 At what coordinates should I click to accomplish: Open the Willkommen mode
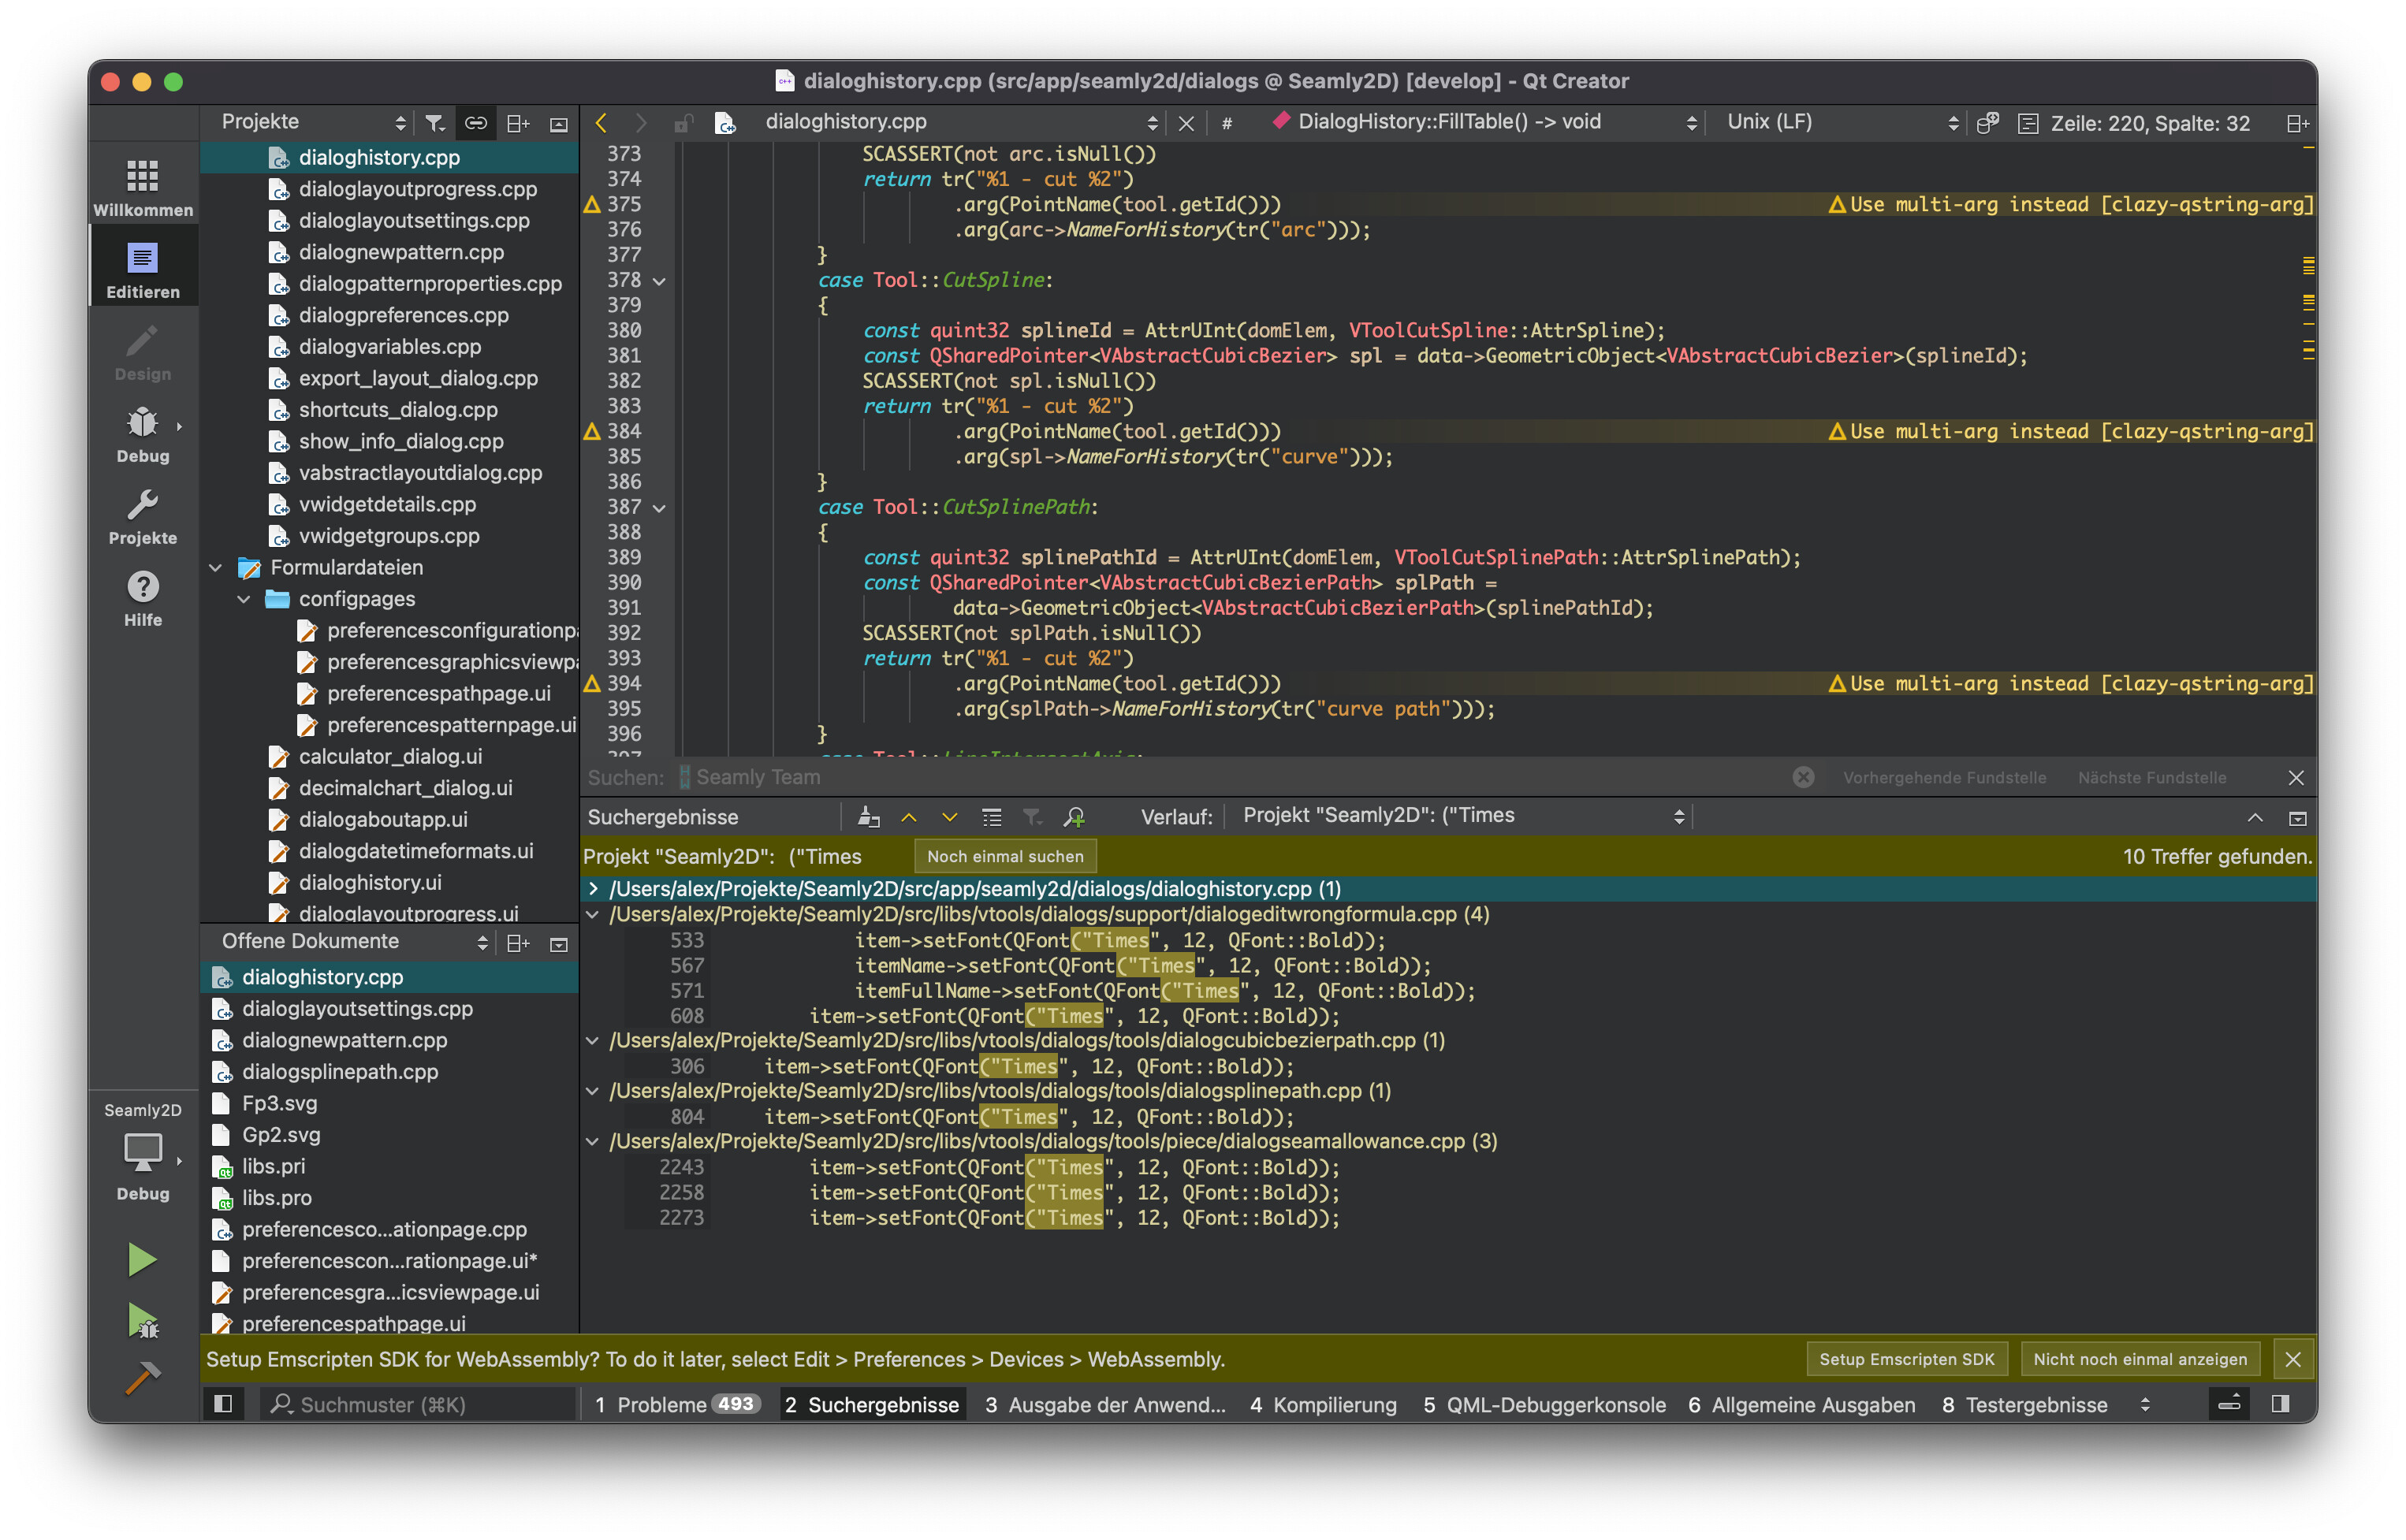pos(143,187)
